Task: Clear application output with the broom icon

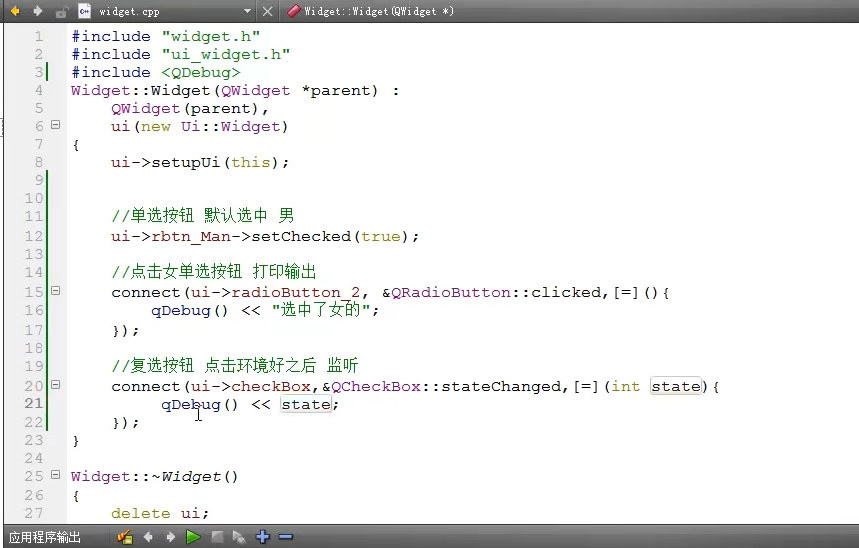Action: coord(125,537)
